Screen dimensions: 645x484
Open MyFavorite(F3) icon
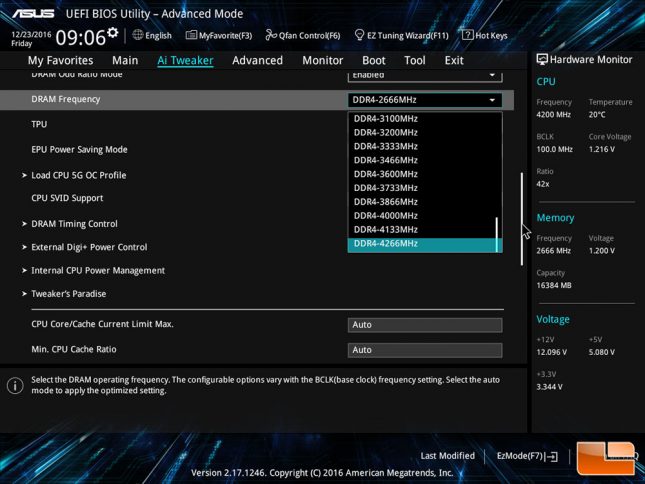pos(191,35)
